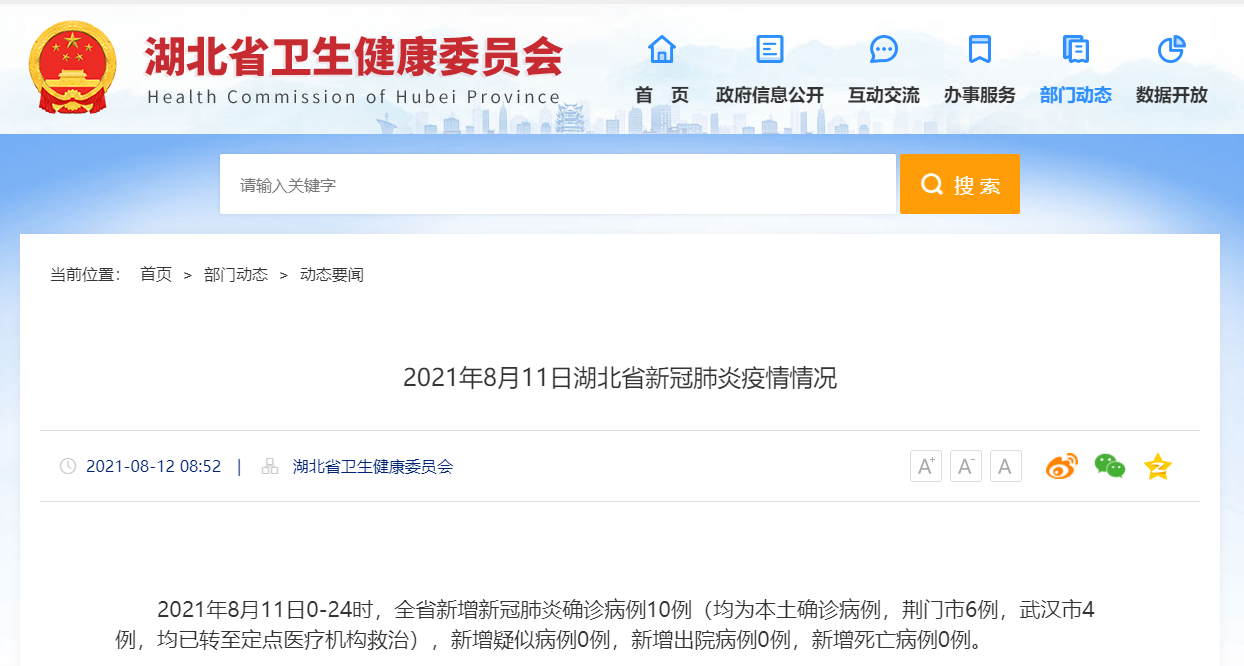The image size is (1244, 666).
Task: Share the article to WeChat
Action: tap(1110, 466)
